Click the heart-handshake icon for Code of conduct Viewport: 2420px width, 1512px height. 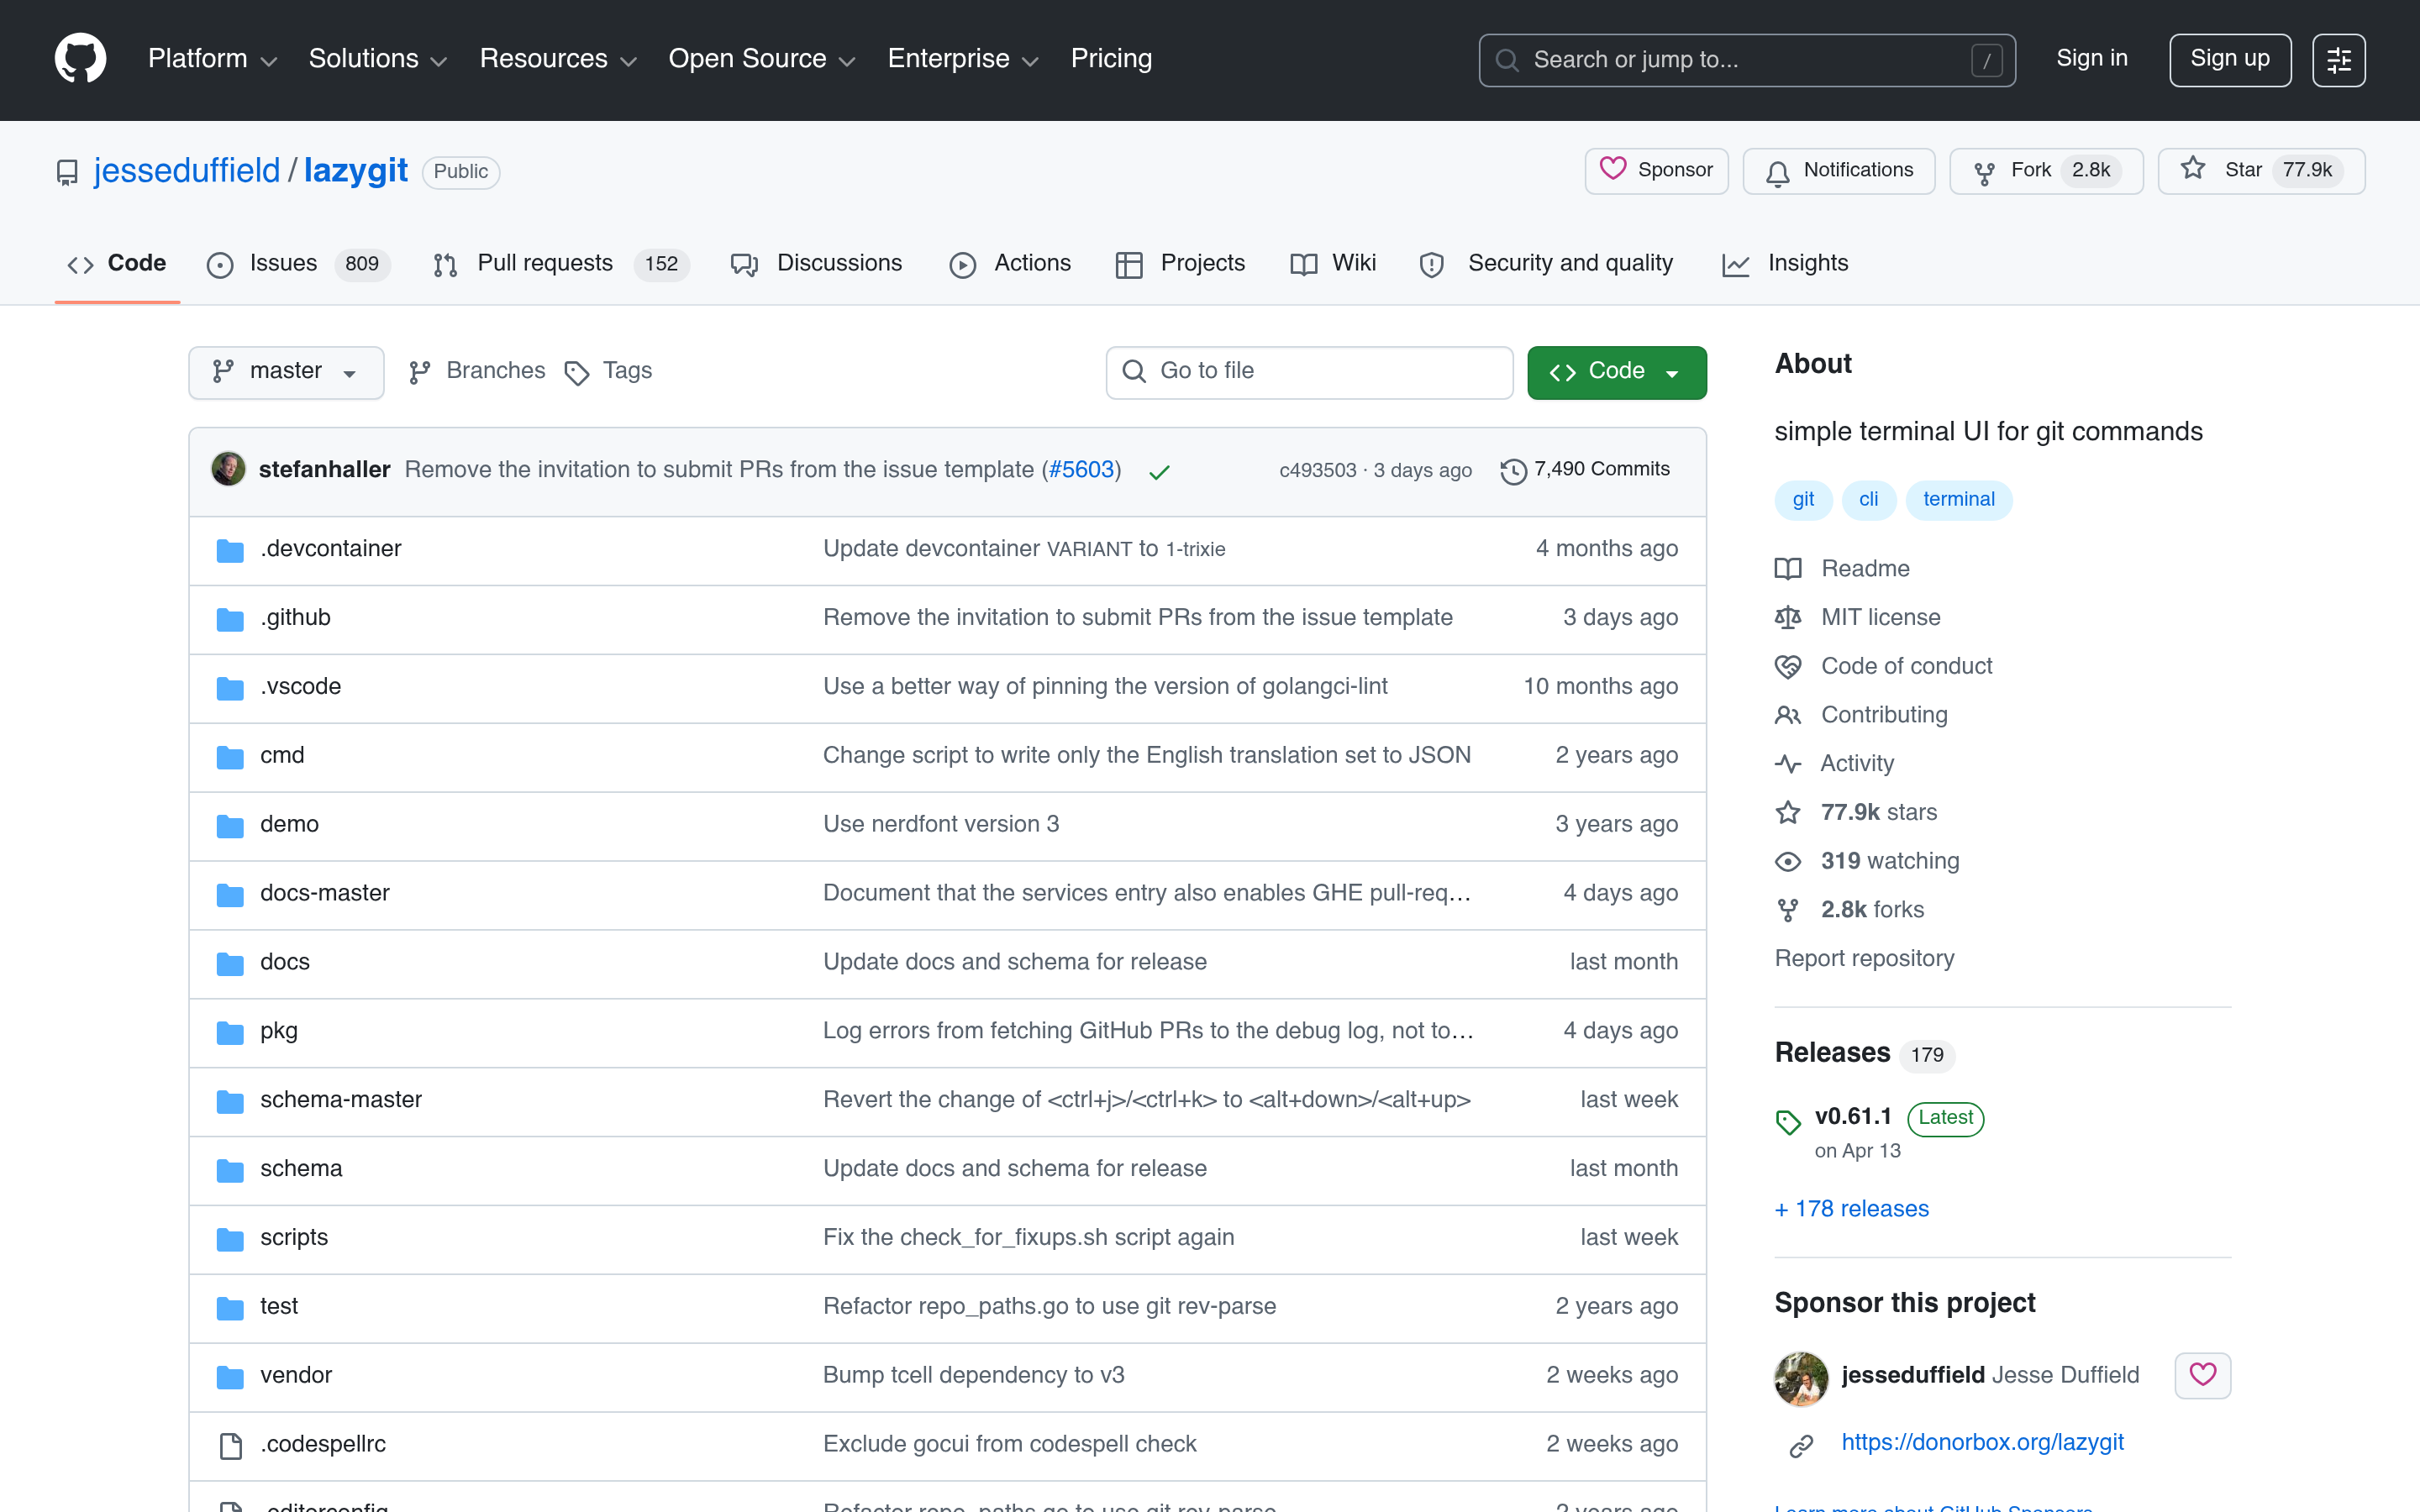tap(1788, 666)
